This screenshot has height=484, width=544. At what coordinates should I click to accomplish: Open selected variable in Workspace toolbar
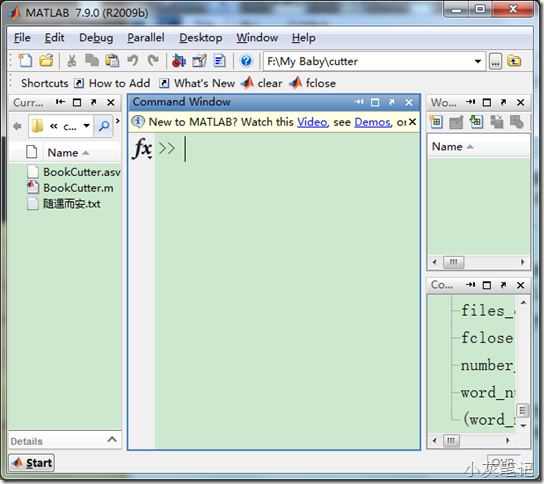coord(456,122)
